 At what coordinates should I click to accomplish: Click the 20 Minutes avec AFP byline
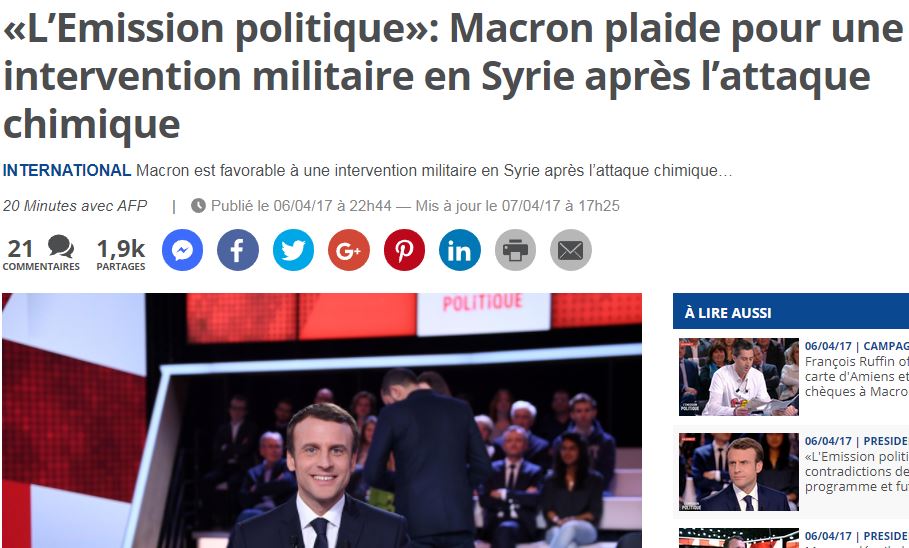[x=75, y=206]
